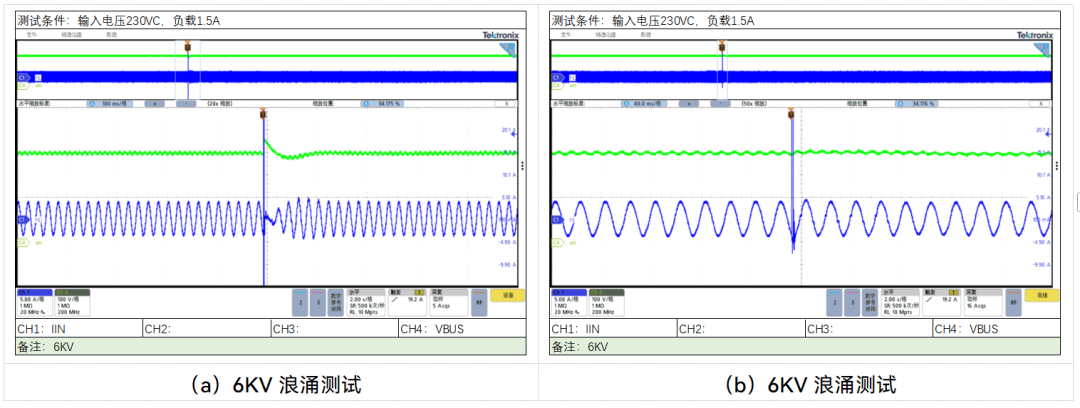Click the zoom plus button in scope (a)

click(x=154, y=103)
